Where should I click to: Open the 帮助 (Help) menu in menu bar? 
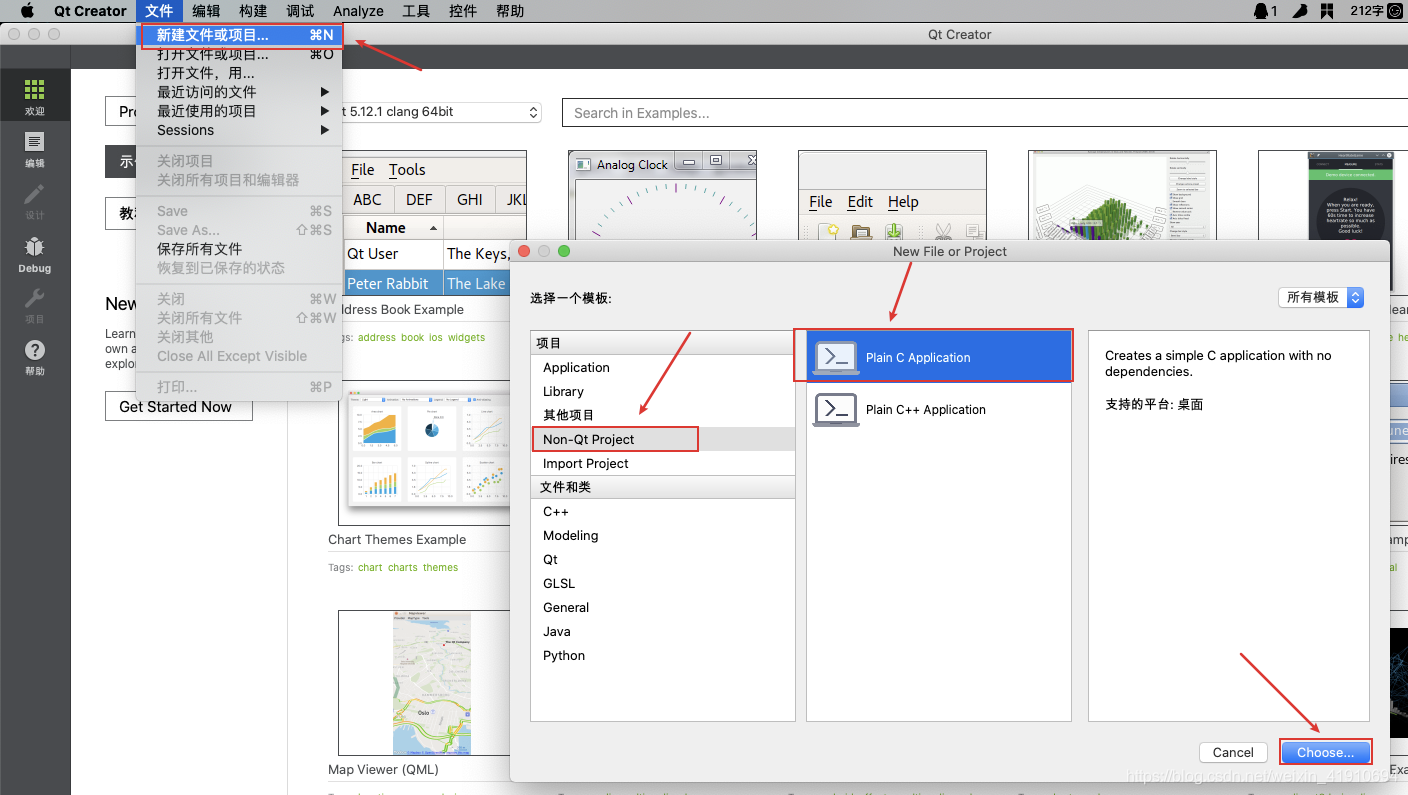point(510,11)
